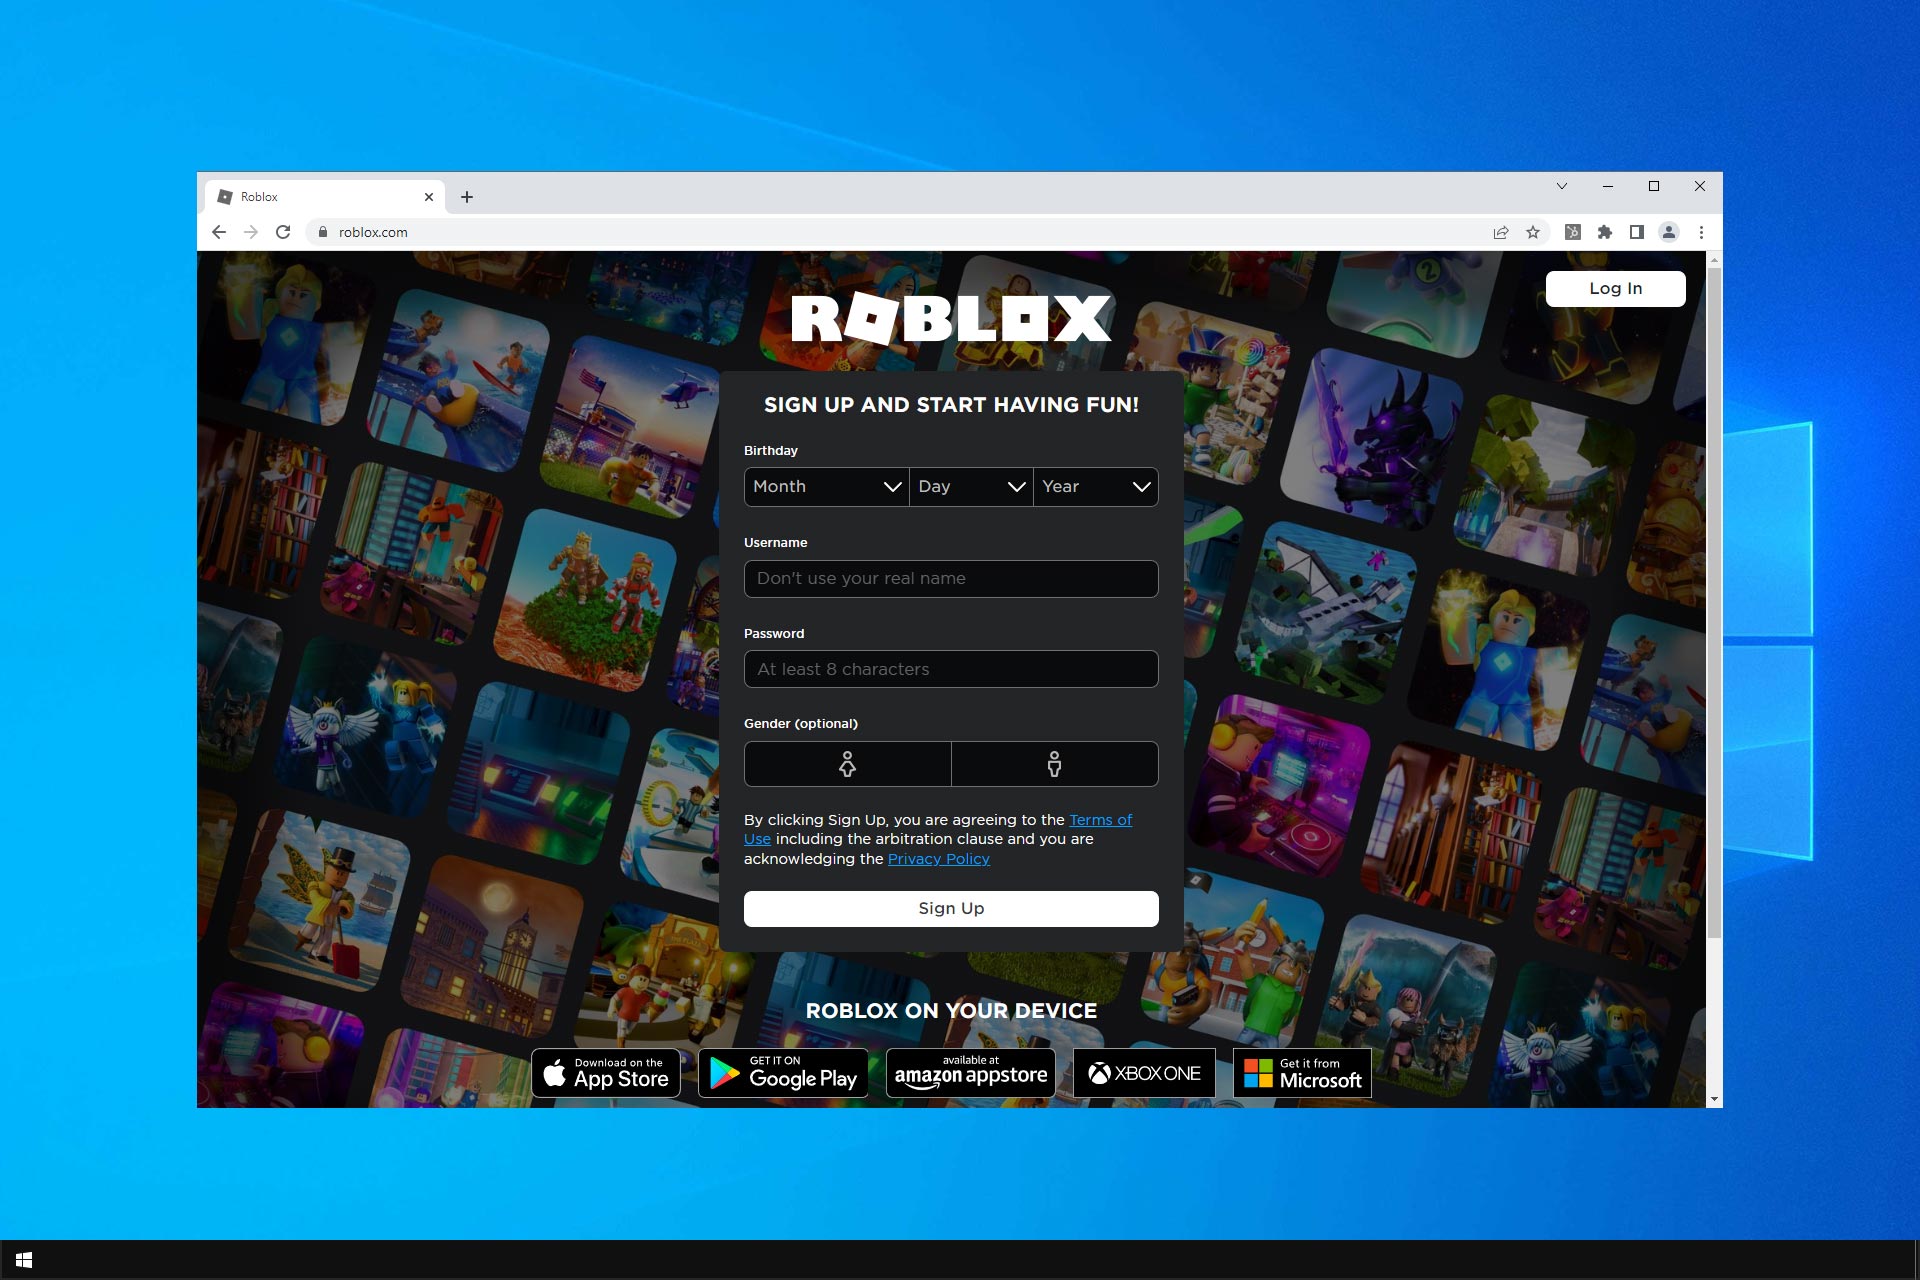Click the Sign Up button
Image resolution: width=1920 pixels, height=1280 pixels.
coord(950,906)
